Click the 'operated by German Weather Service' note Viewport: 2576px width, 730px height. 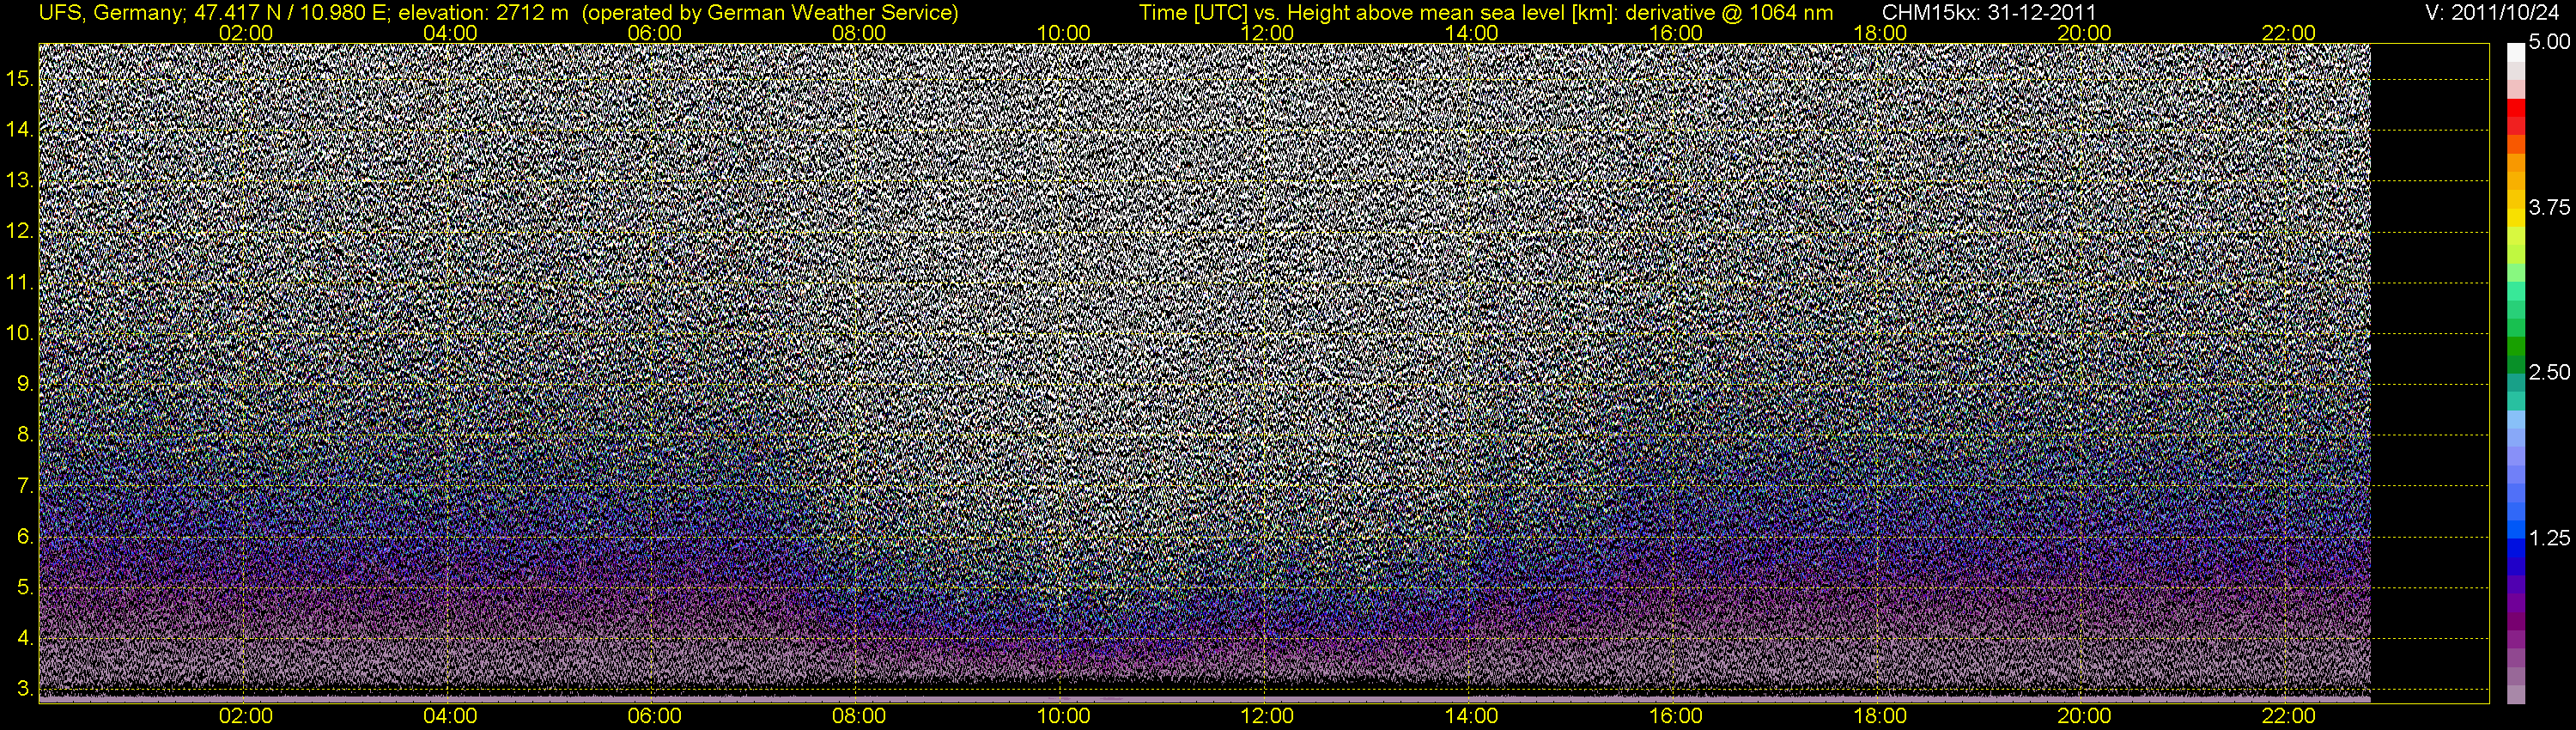click(x=769, y=13)
